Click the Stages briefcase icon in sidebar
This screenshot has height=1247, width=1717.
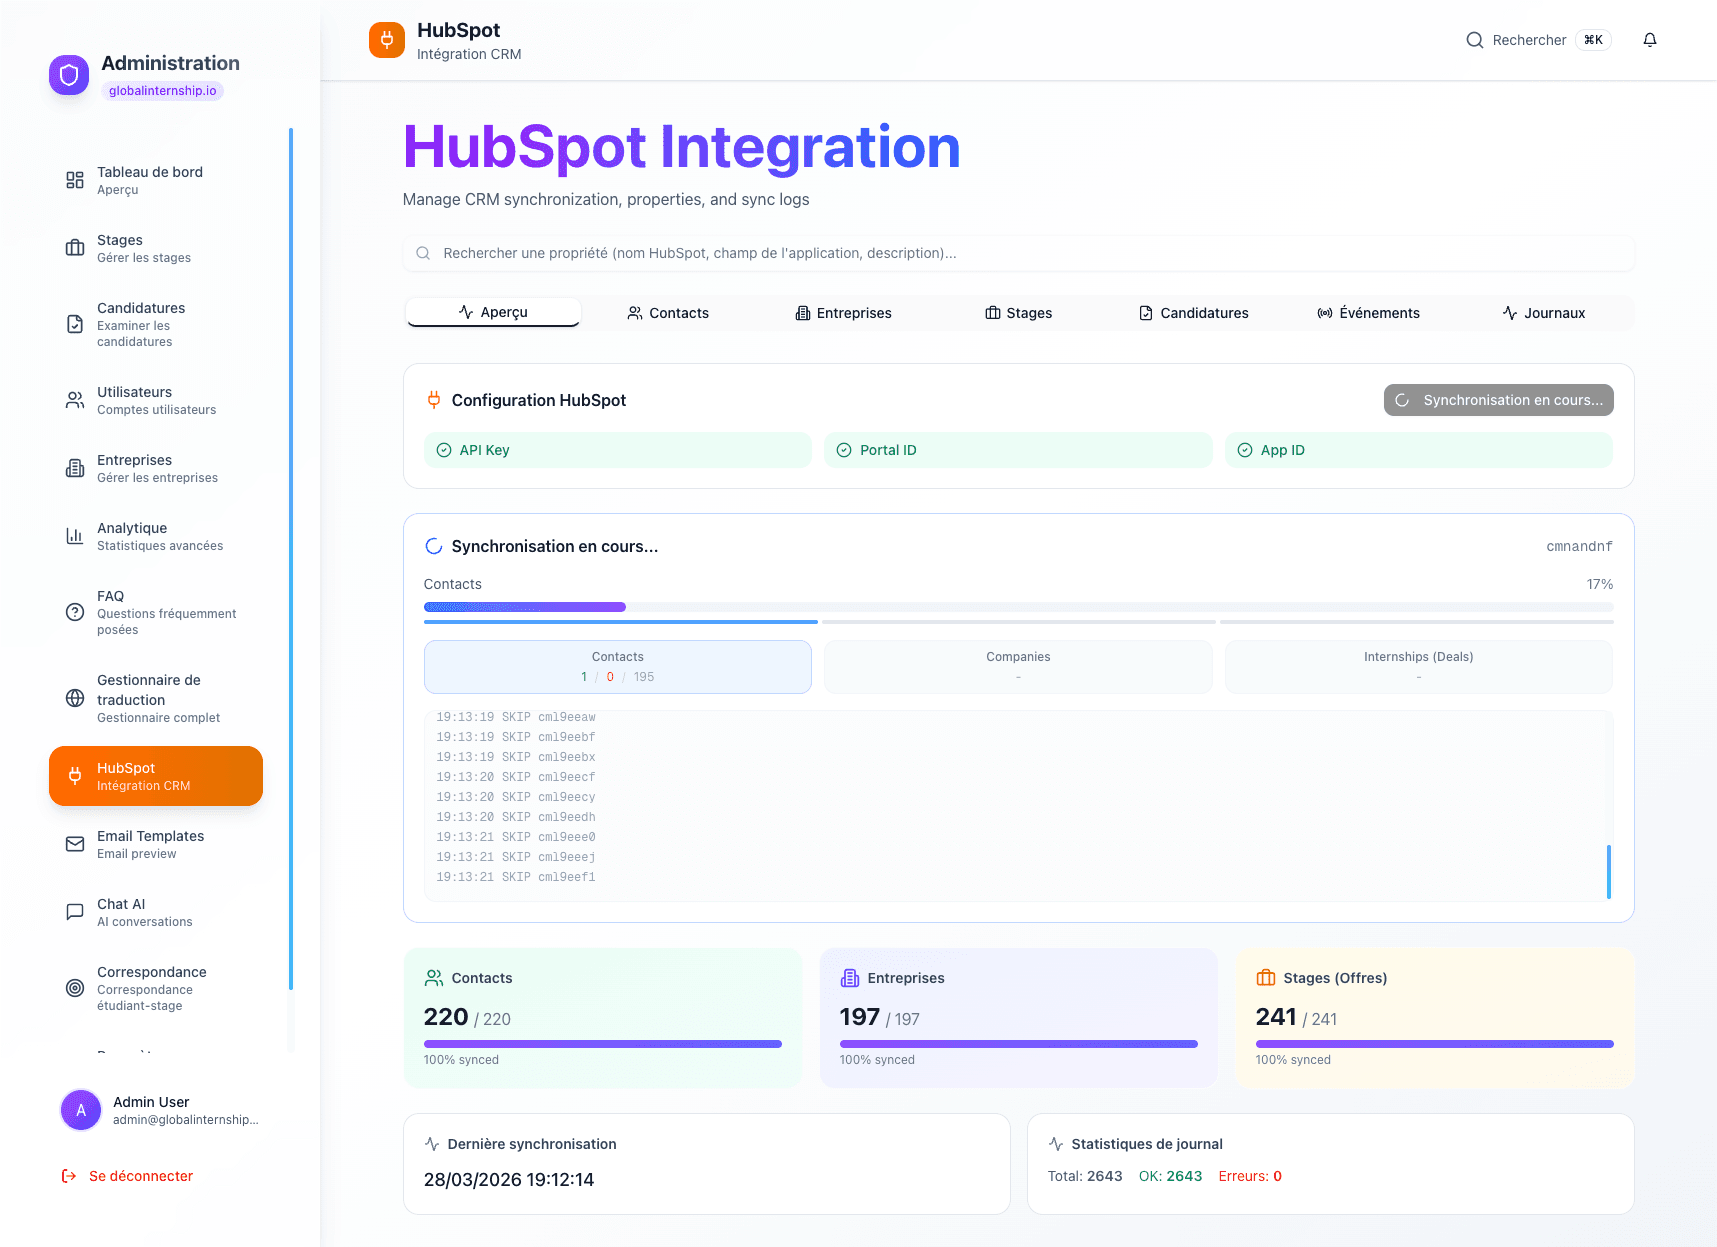(75, 248)
